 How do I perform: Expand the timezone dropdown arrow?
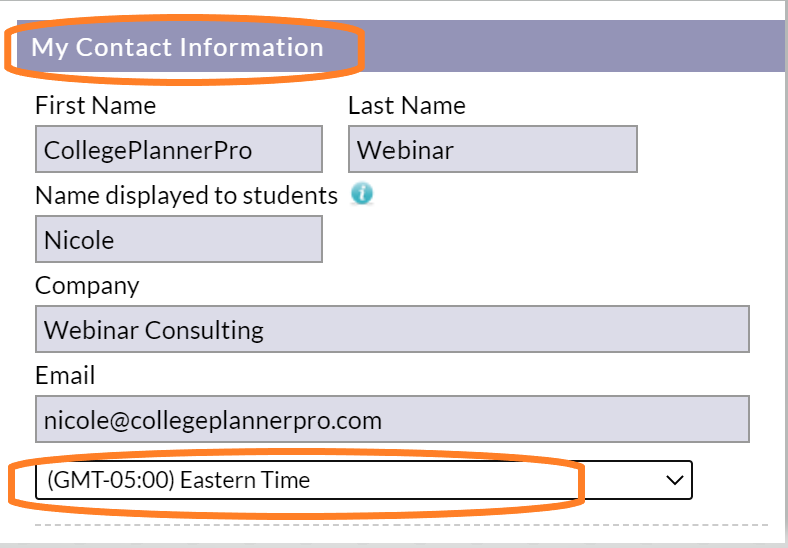[x=674, y=480]
